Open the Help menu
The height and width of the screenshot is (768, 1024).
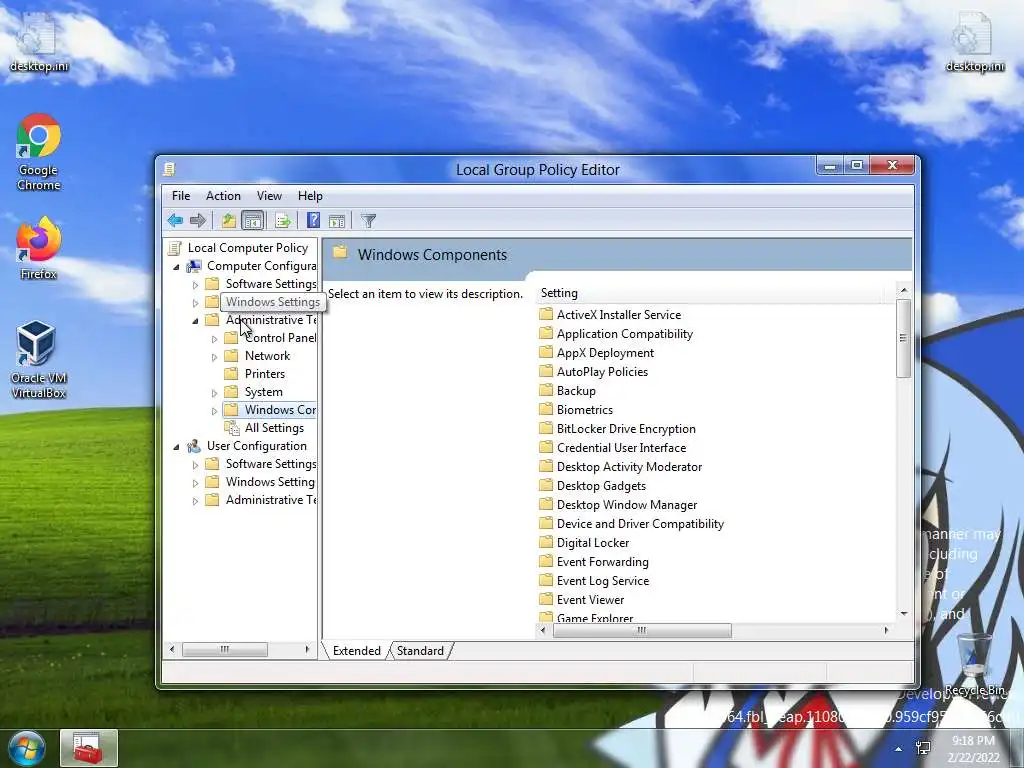(310, 196)
